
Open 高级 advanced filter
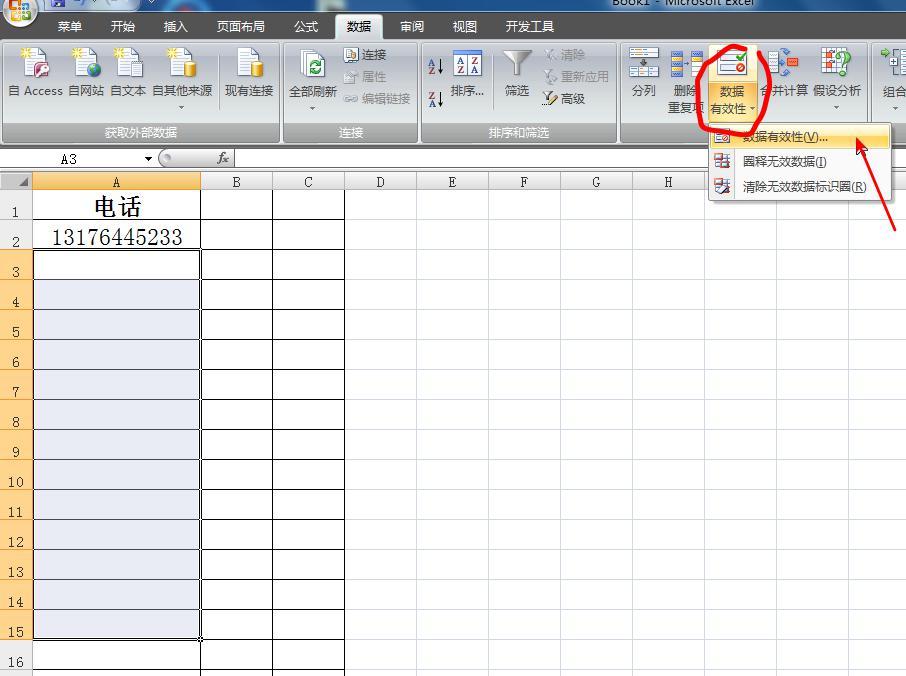[565, 99]
